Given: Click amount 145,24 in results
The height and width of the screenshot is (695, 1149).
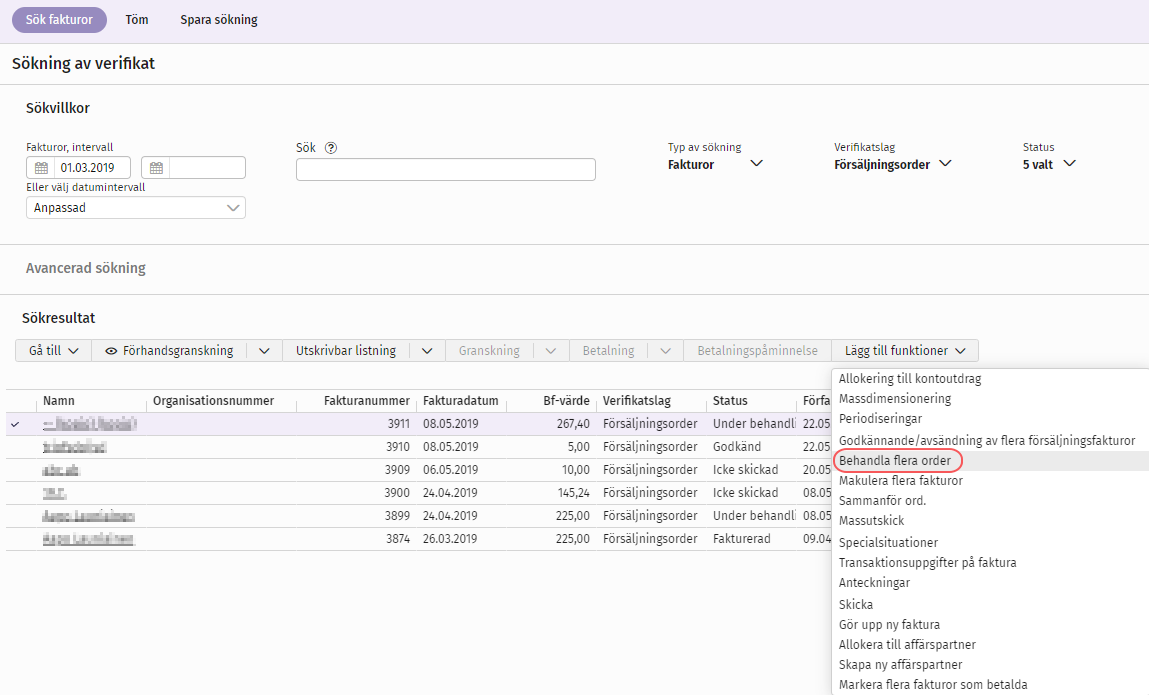Looking at the screenshot, I should (x=573, y=493).
